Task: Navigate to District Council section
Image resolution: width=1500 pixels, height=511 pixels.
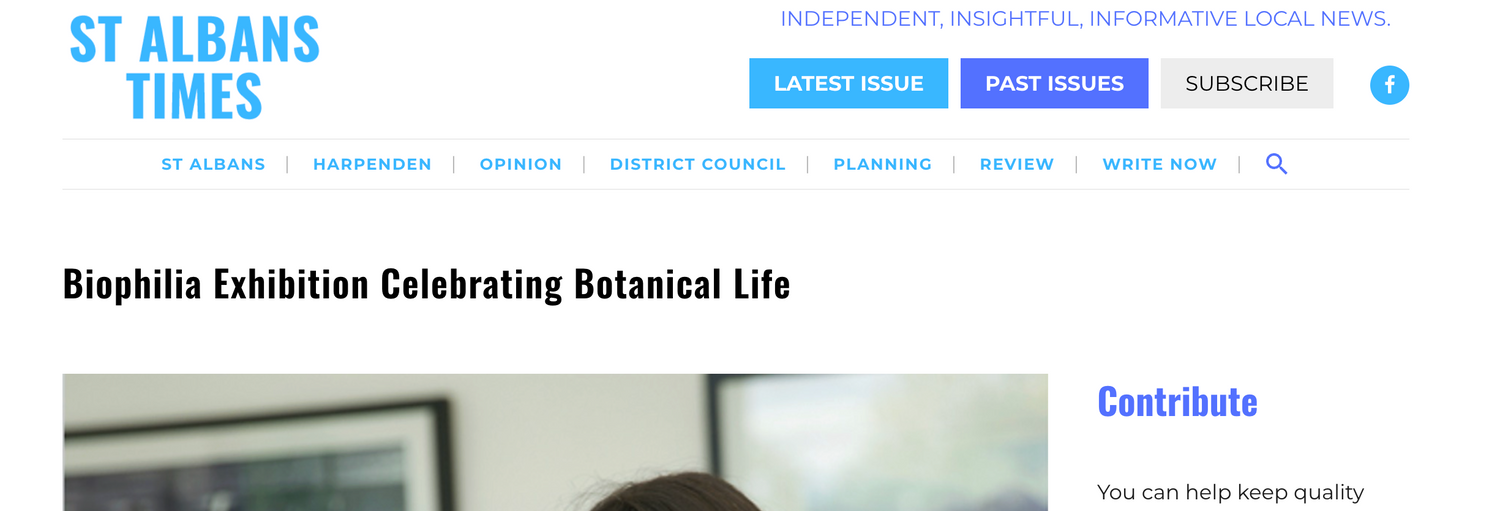Action: (697, 165)
